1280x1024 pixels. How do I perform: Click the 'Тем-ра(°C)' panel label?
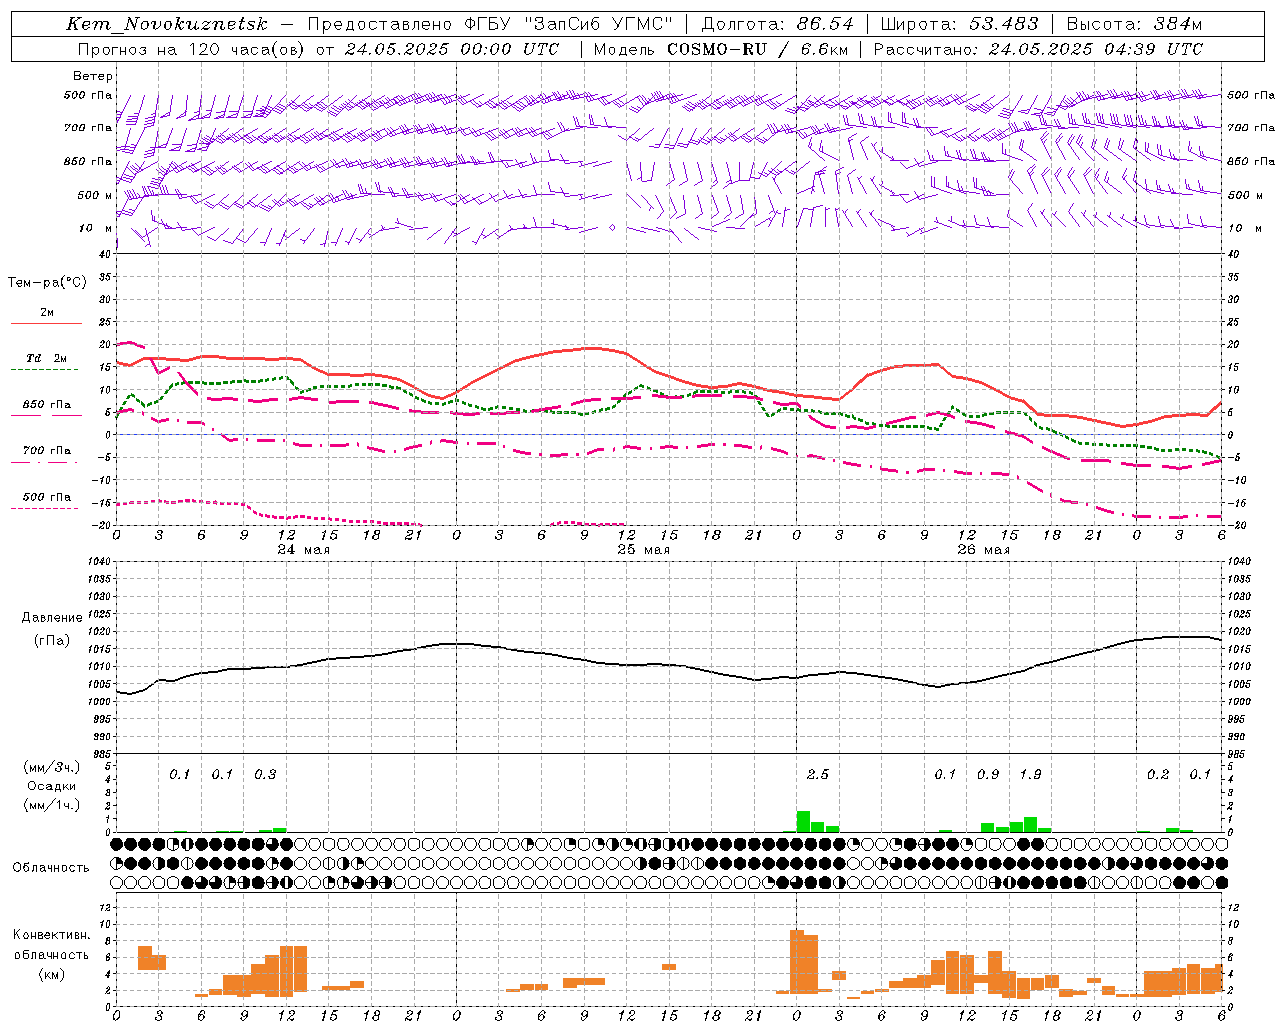(47, 283)
